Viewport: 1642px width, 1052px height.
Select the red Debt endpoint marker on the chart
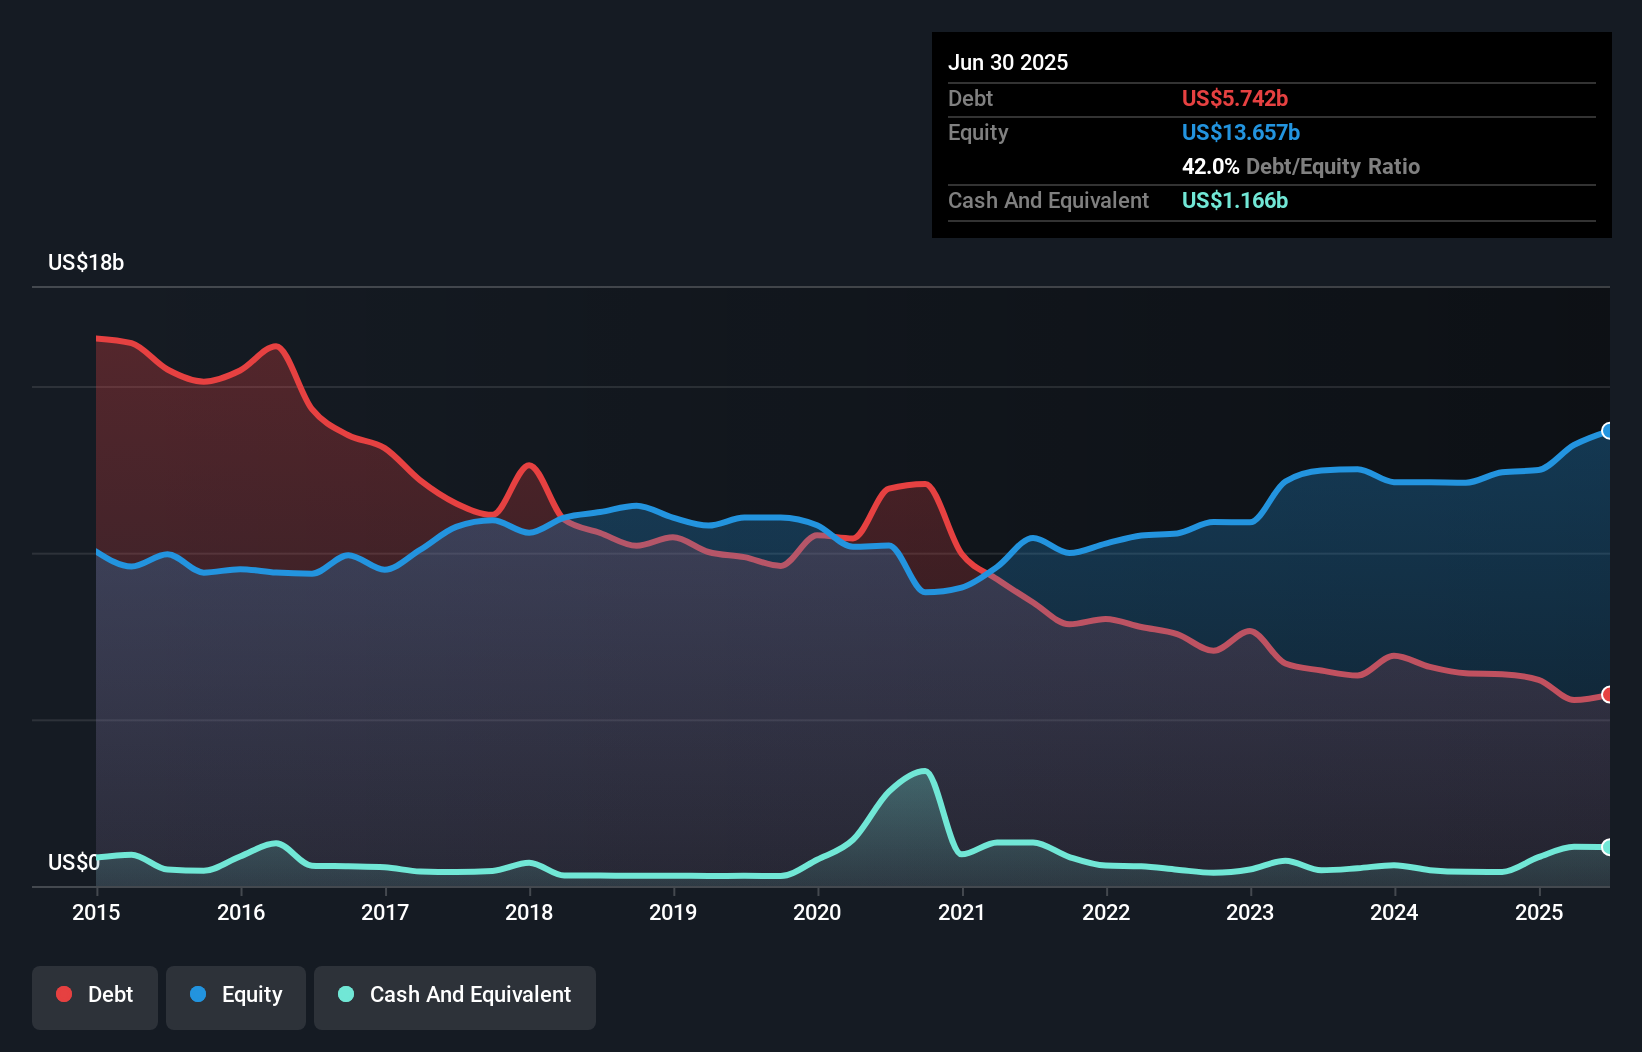pos(1607,693)
